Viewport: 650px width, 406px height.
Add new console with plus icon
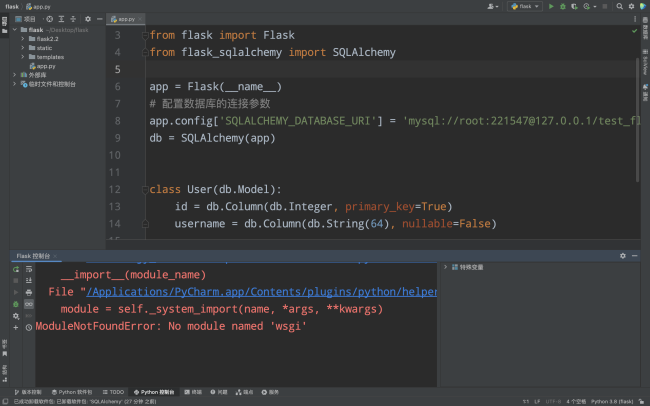click(x=16, y=327)
